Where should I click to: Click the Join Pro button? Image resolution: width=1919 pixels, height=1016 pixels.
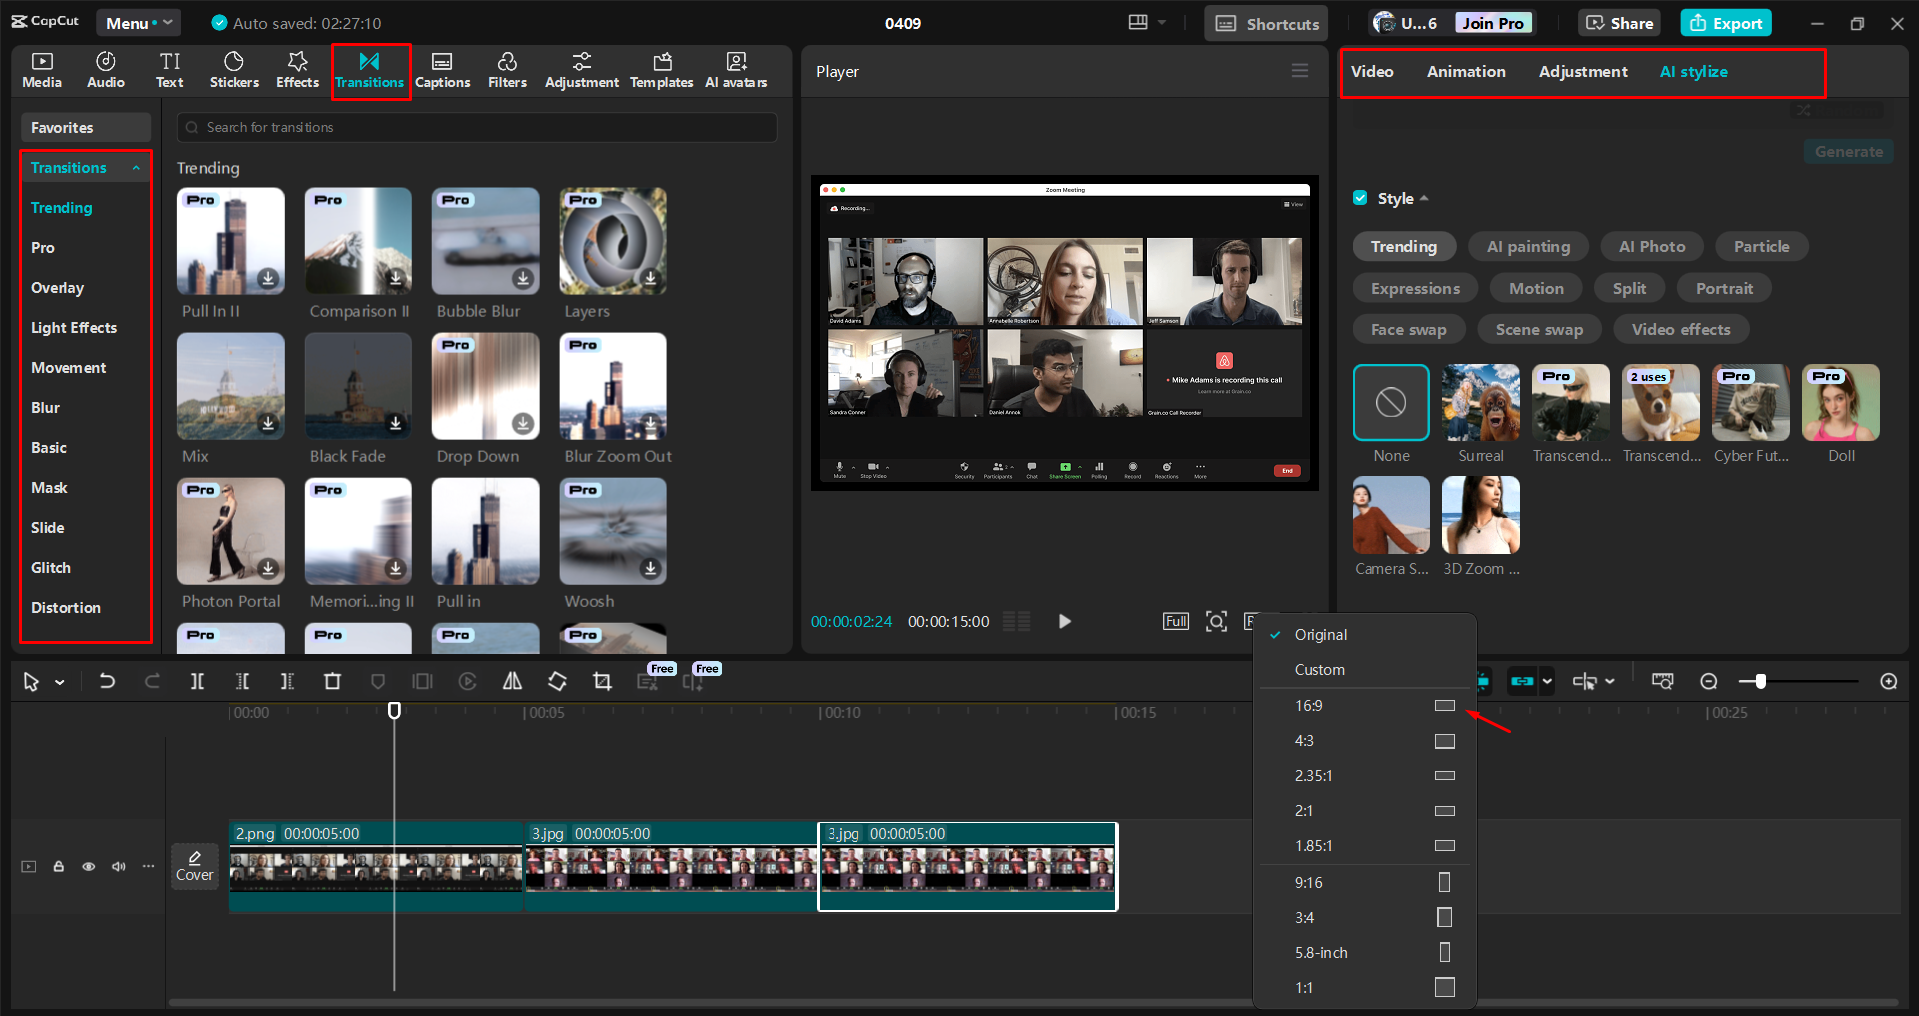point(1492,22)
